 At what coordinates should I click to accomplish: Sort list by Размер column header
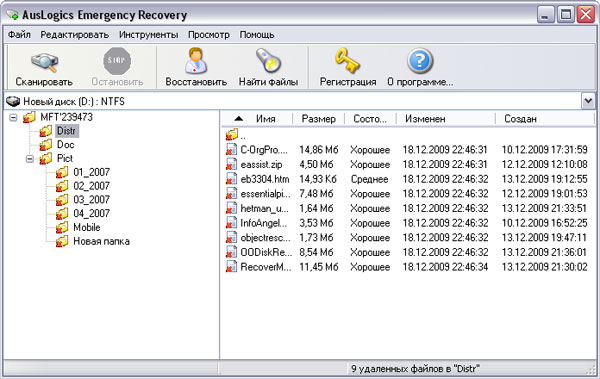click(318, 119)
